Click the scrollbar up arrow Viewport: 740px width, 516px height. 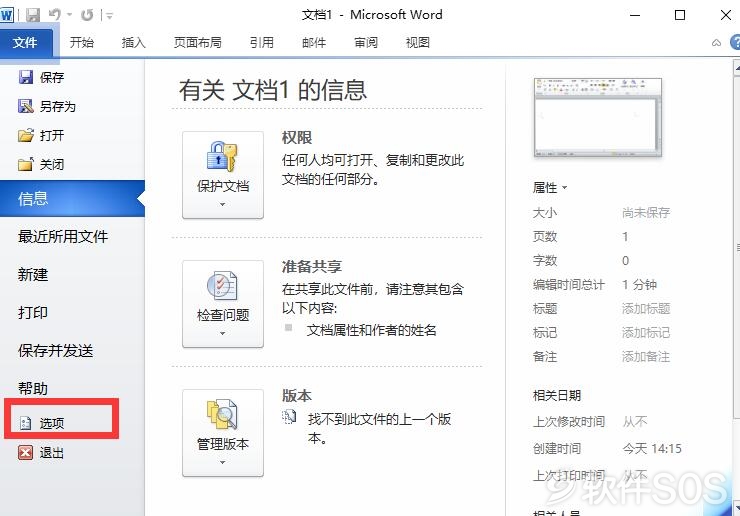[x=737, y=67]
